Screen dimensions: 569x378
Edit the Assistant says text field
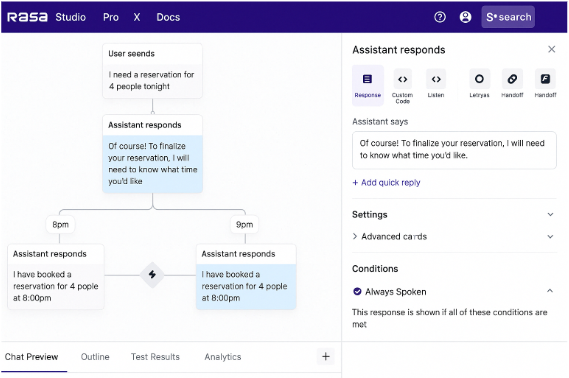tap(454, 150)
